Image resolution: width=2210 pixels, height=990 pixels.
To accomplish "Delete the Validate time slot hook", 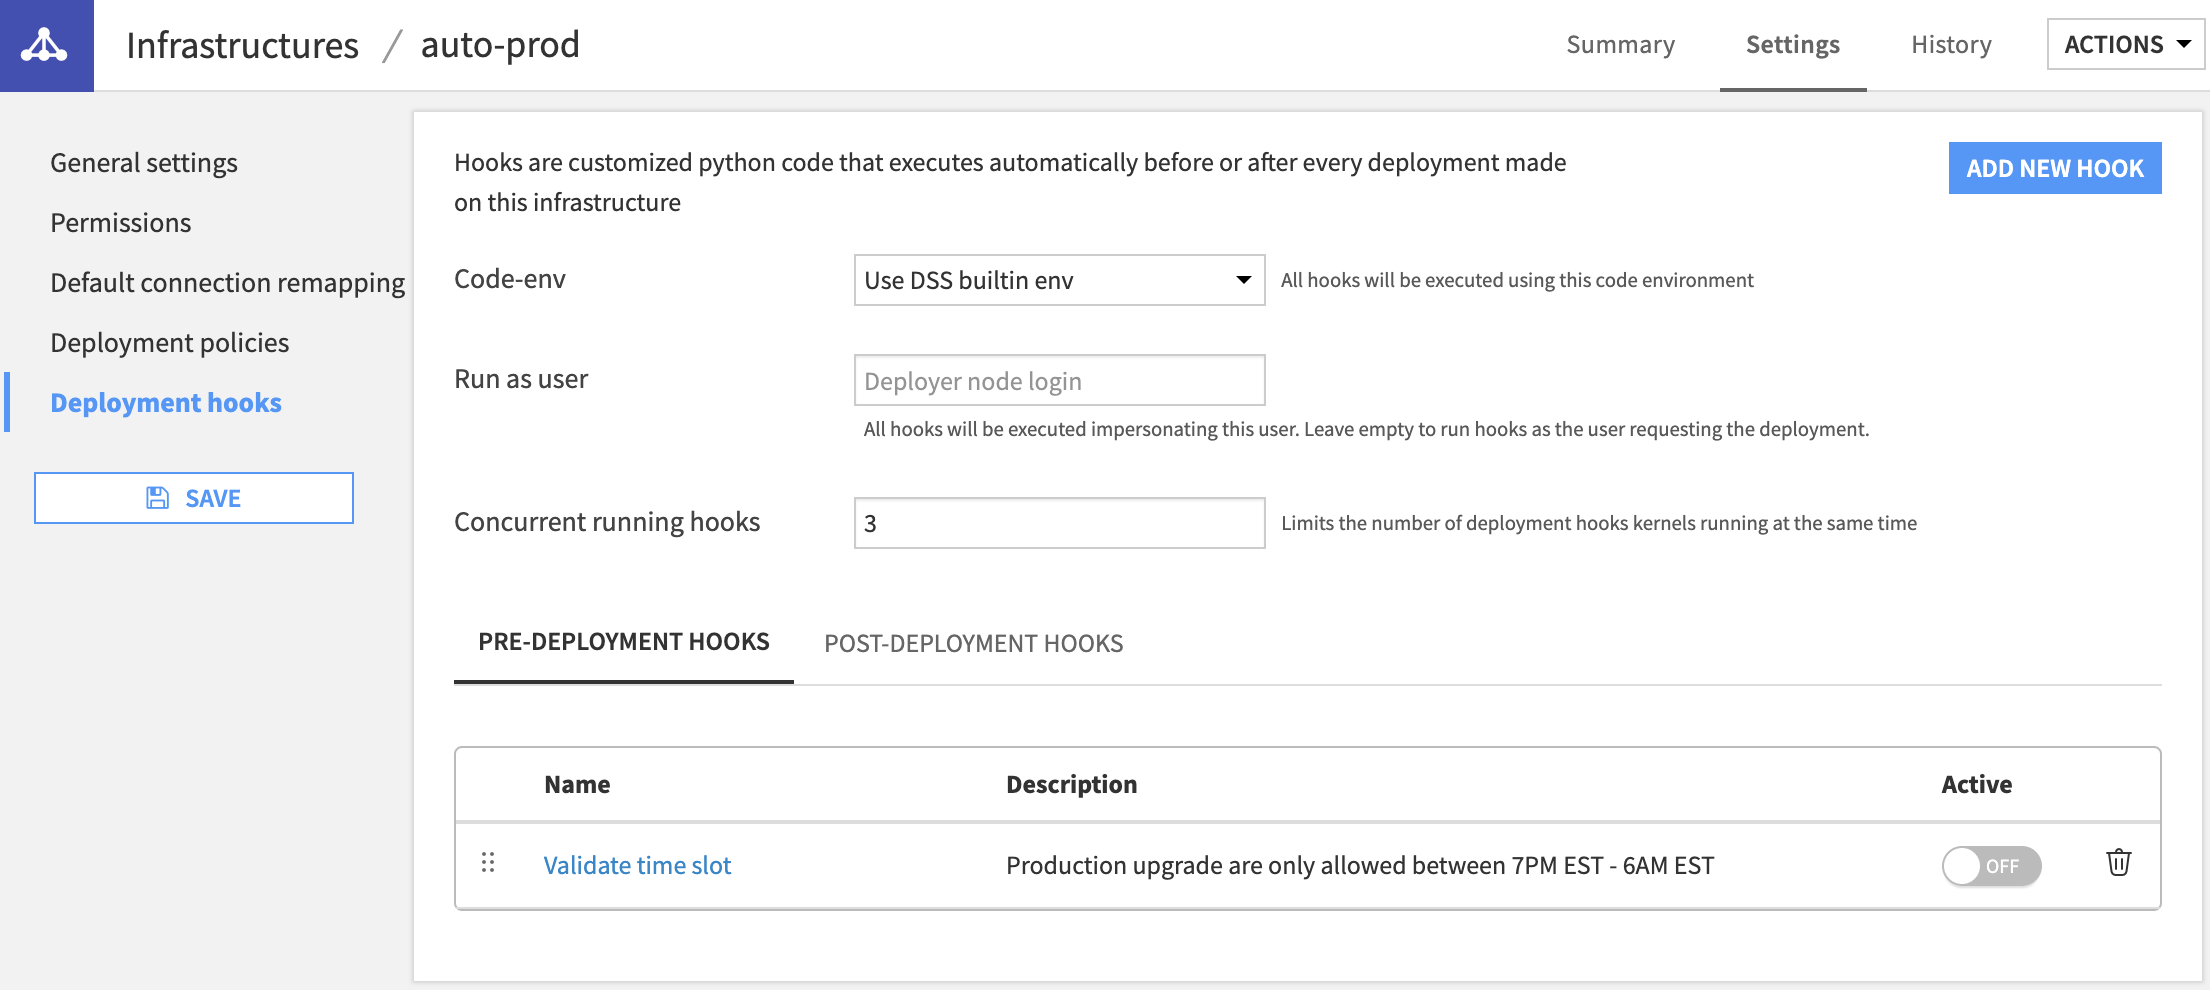I will pyautogui.click(x=2118, y=863).
